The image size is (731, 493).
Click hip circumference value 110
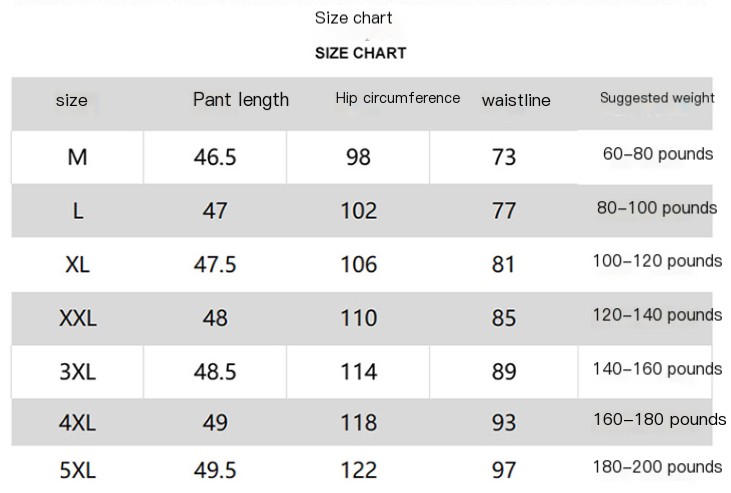coord(358,318)
